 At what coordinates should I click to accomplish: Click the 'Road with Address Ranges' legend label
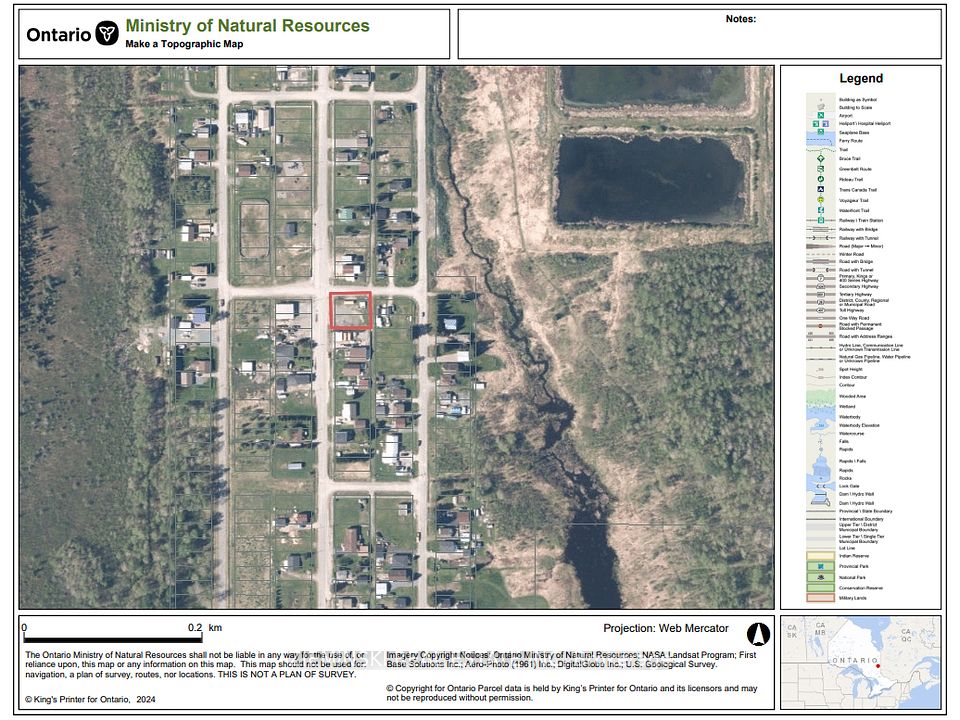865,337
